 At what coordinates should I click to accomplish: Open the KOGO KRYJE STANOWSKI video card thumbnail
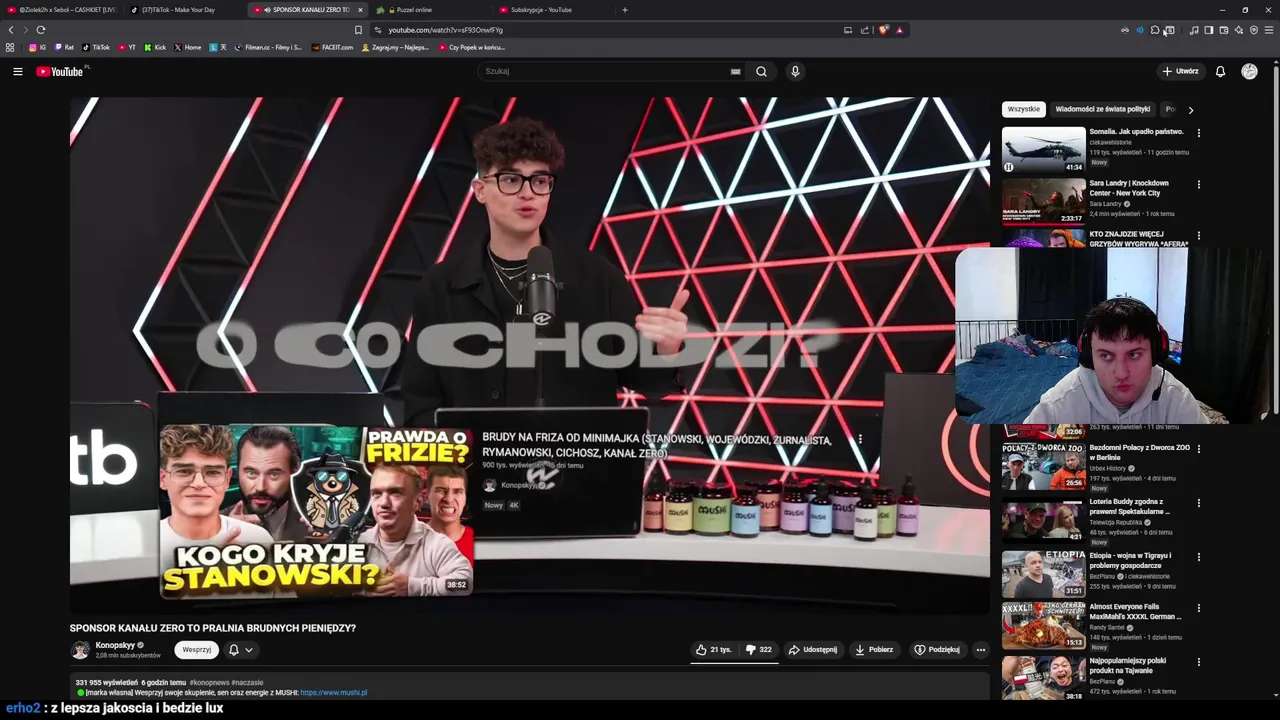click(x=317, y=510)
